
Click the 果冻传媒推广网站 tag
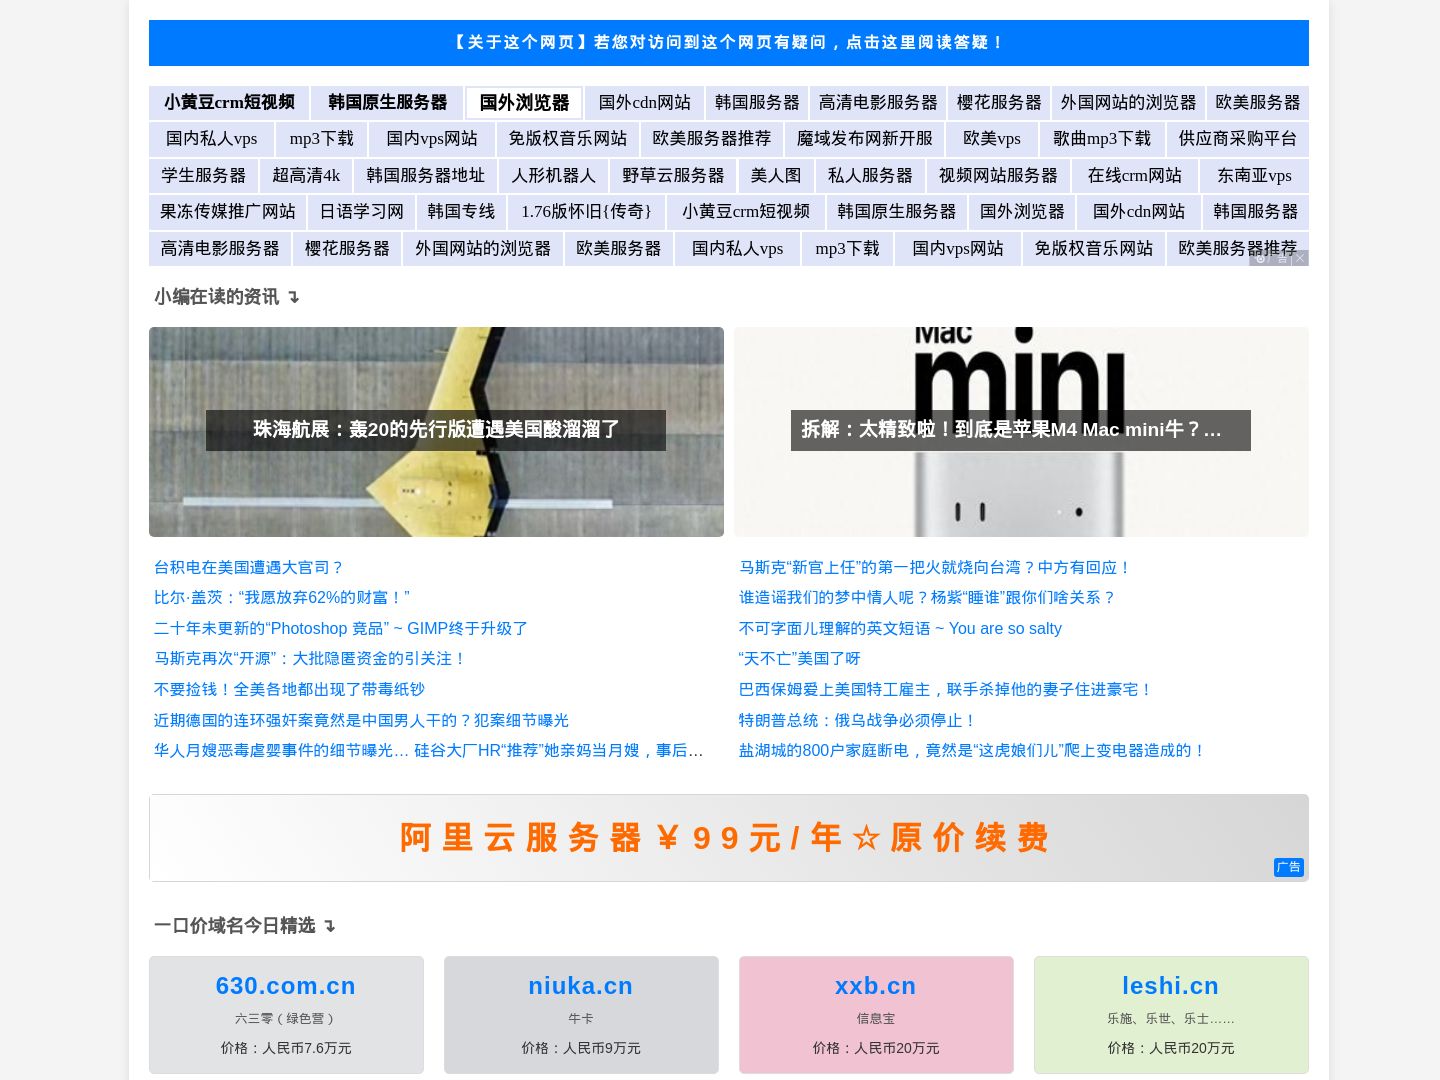click(x=228, y=212)
